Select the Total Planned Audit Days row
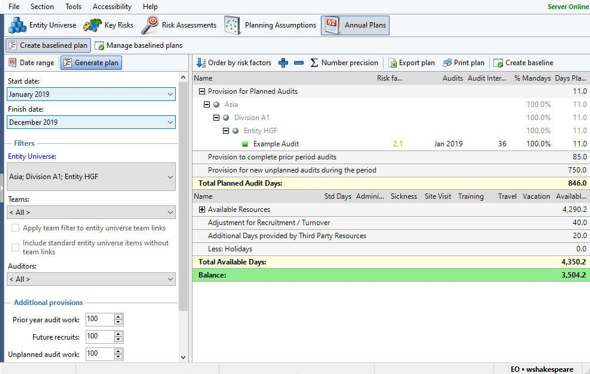Viewport: 590px width, 374px height. 391,184
